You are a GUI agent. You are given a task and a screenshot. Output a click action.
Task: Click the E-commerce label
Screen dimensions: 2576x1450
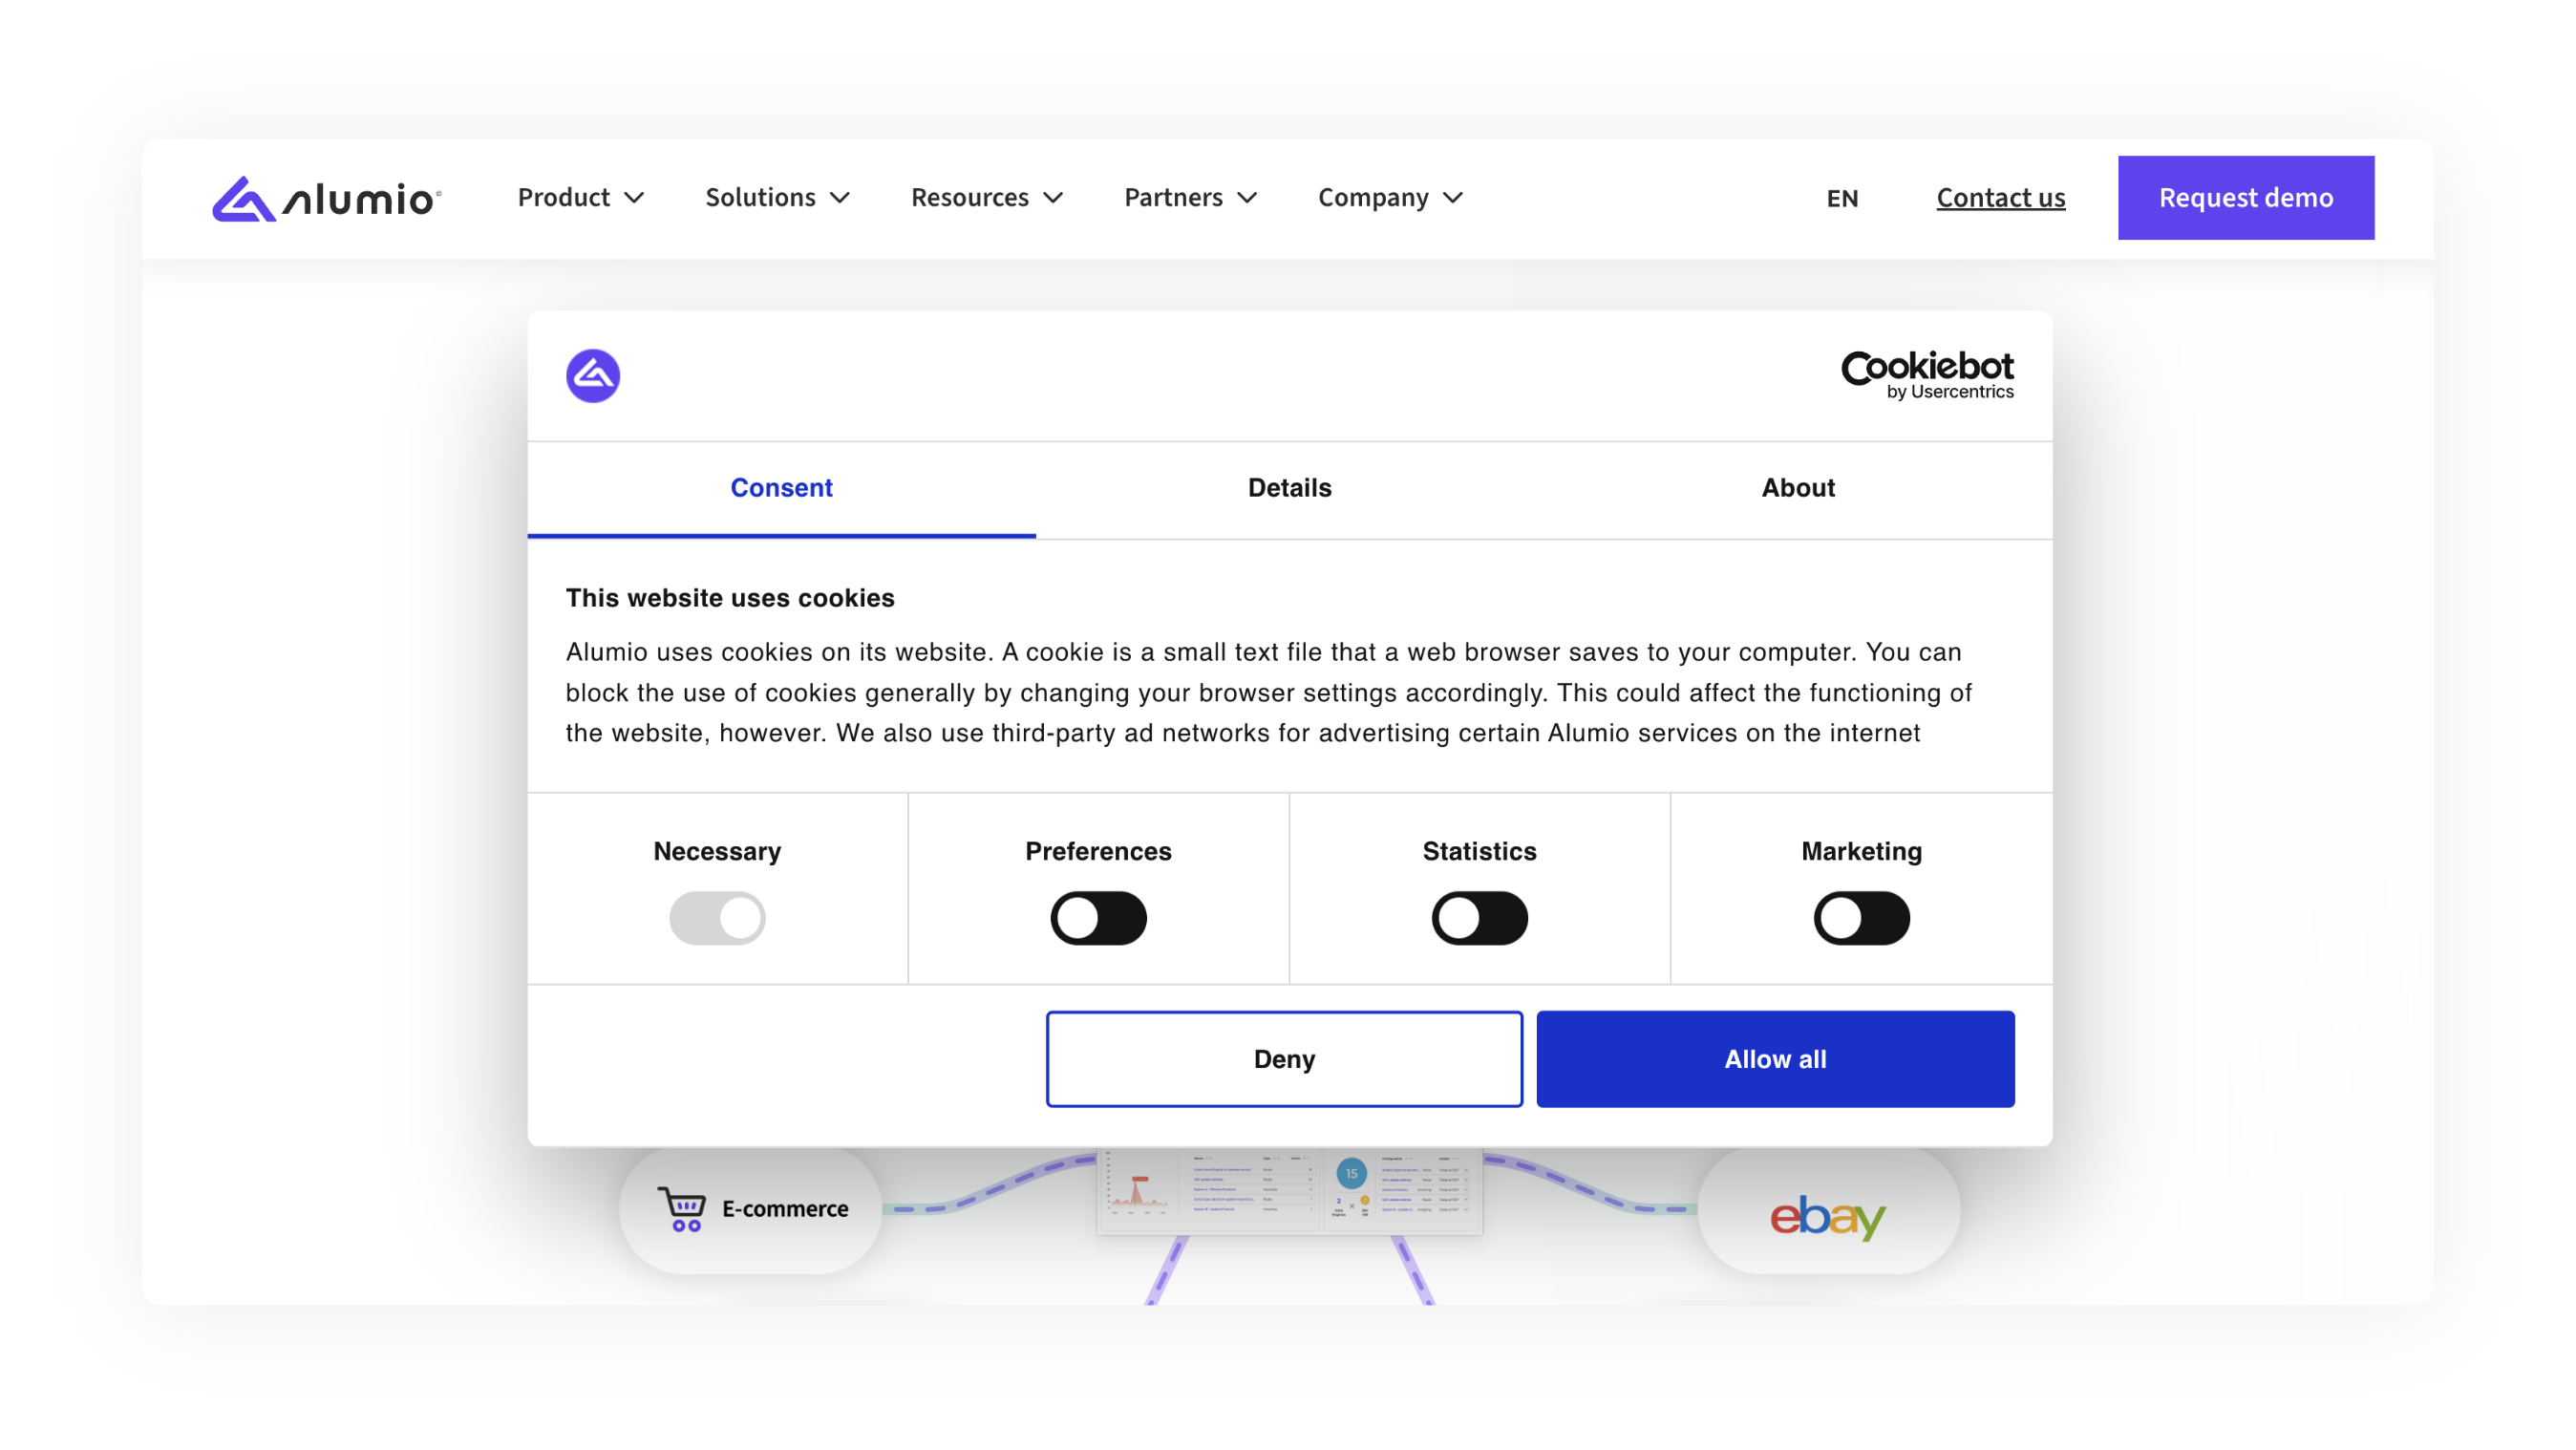[x=785, y=1209]
